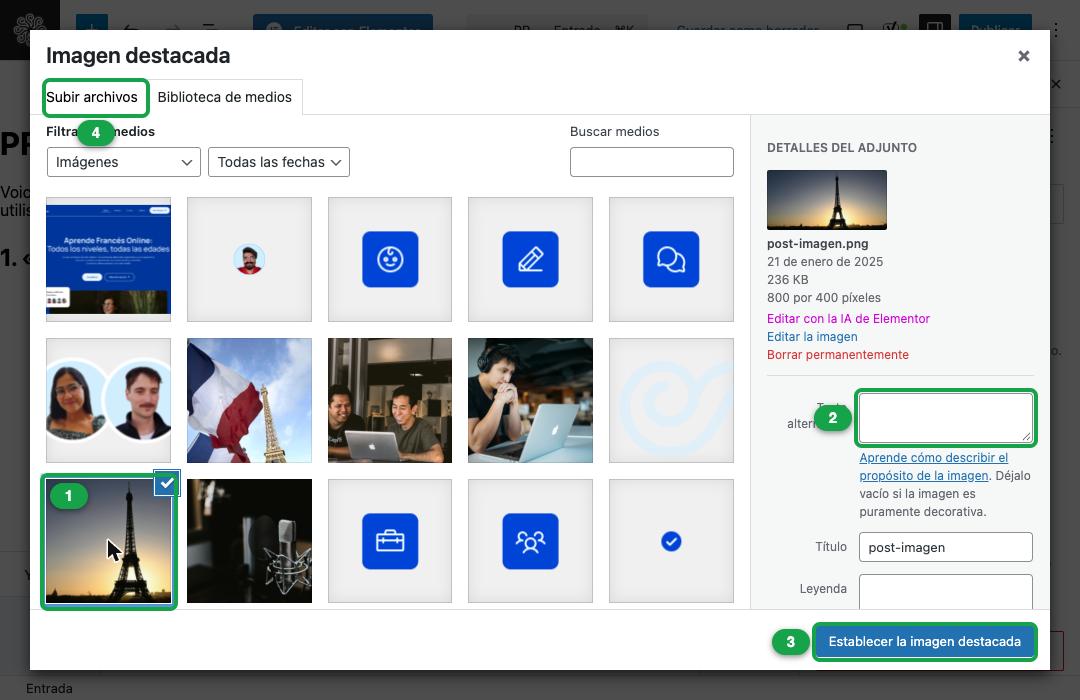Screen dimensions: 1080x700
Task: Select the two men laughing at laptop photo
Action: [390, 400]
